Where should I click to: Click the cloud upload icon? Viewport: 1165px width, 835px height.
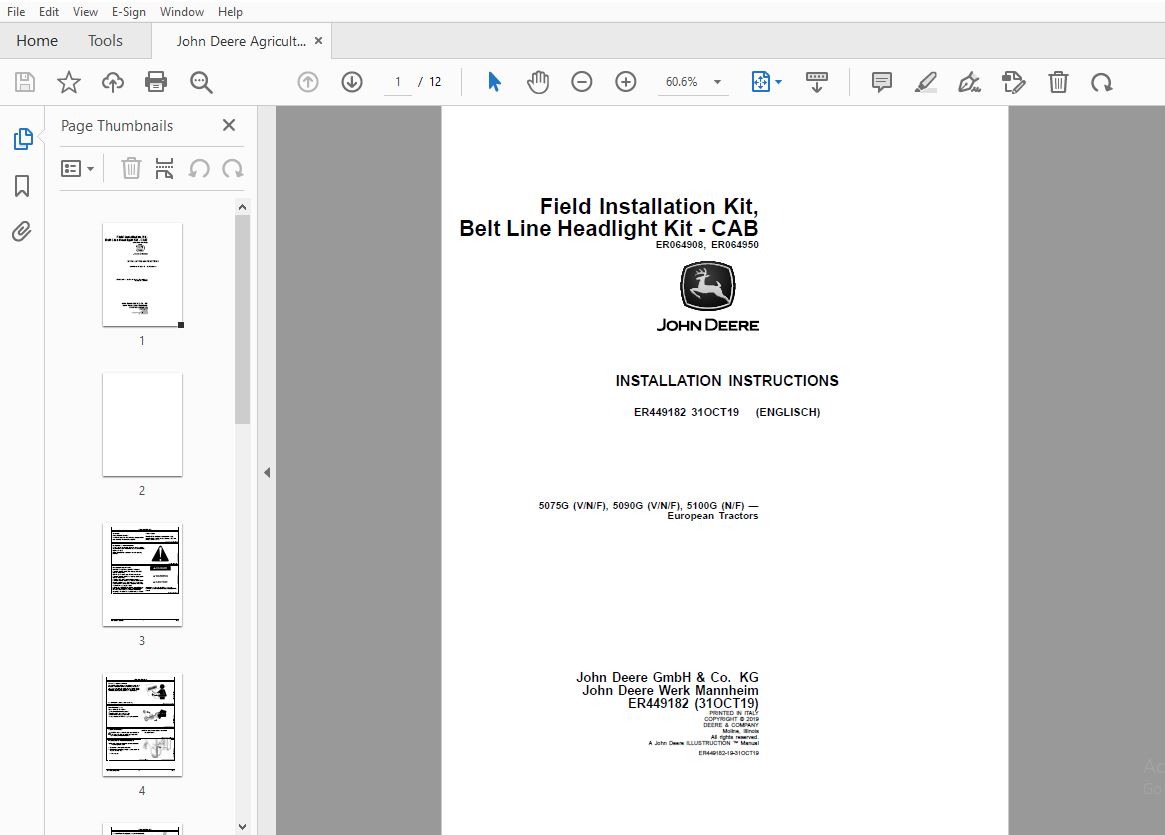[x=113, y=82]
